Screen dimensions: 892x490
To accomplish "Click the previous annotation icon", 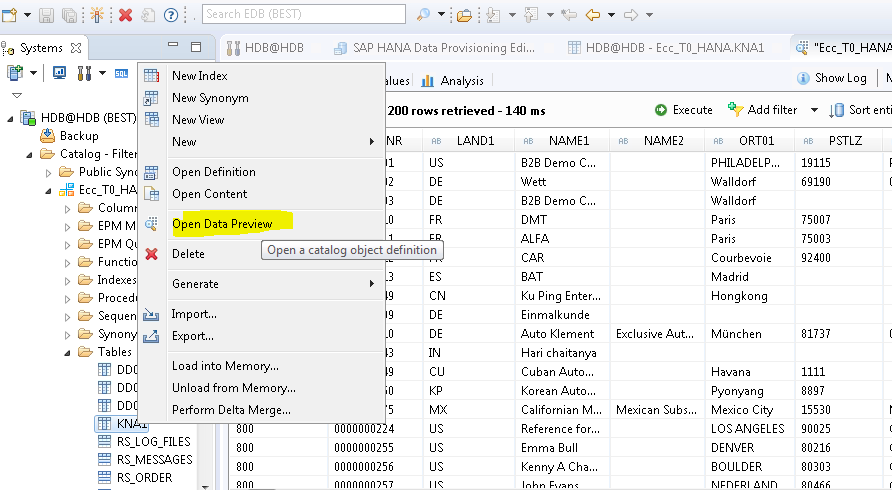I will coord(531,15).
